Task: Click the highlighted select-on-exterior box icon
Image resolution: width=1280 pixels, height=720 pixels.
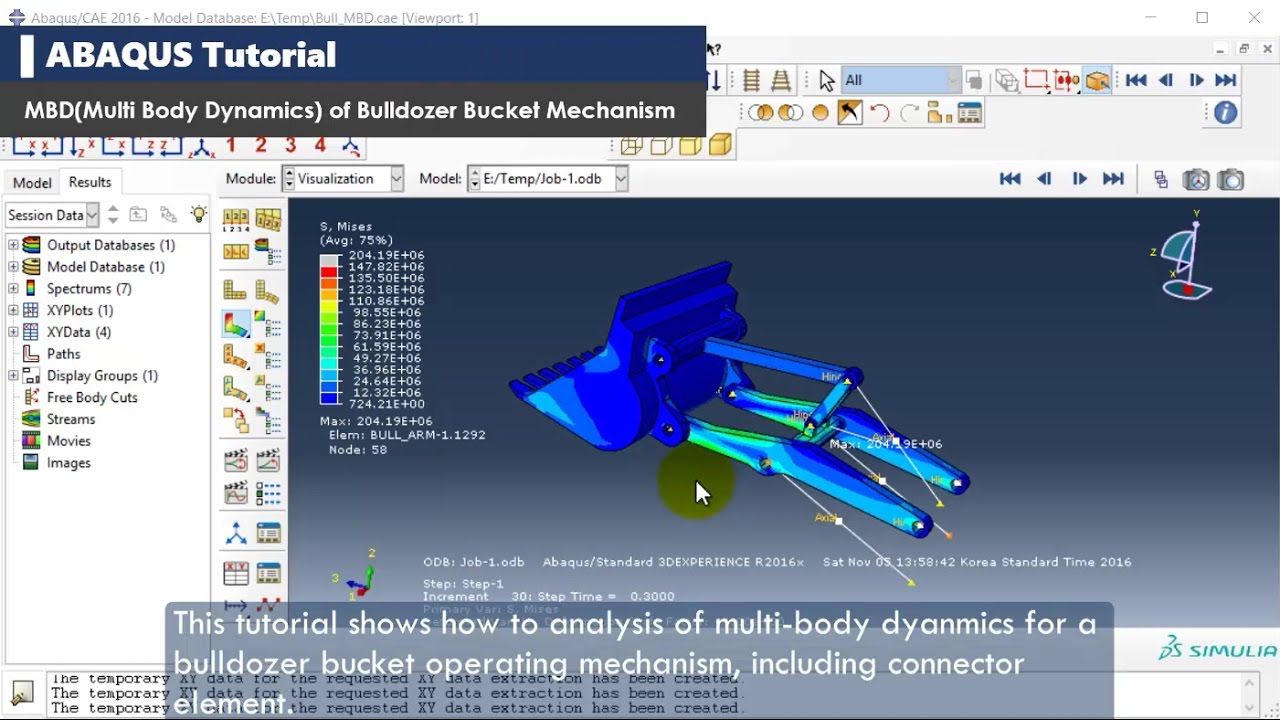Action: (x=1097, y=80)
